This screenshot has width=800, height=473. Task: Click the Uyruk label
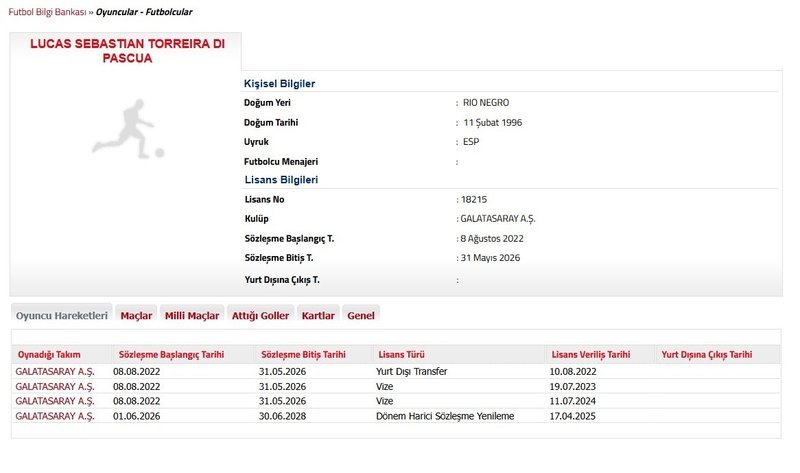point(256,142)
